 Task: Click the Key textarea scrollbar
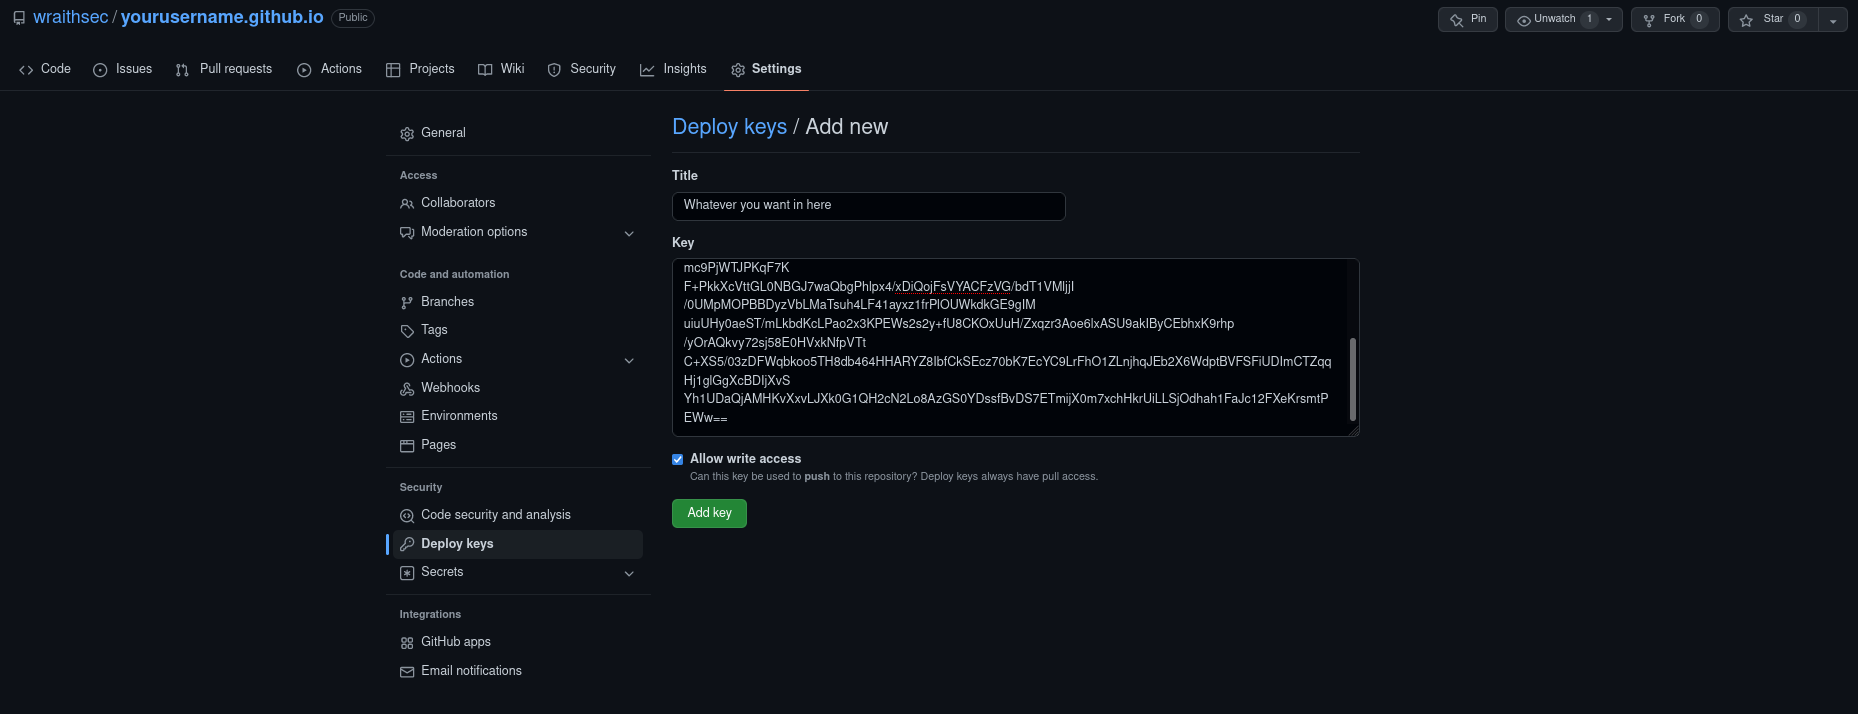[x=1353, y=378]
